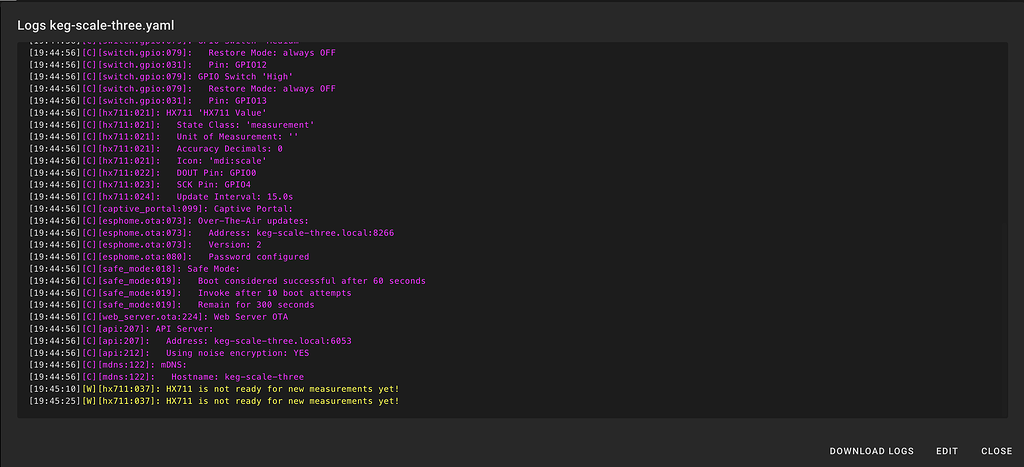Click the 'Password configured' log line
This screenshot has width=1024, height=467.
[x=258, y=256]
